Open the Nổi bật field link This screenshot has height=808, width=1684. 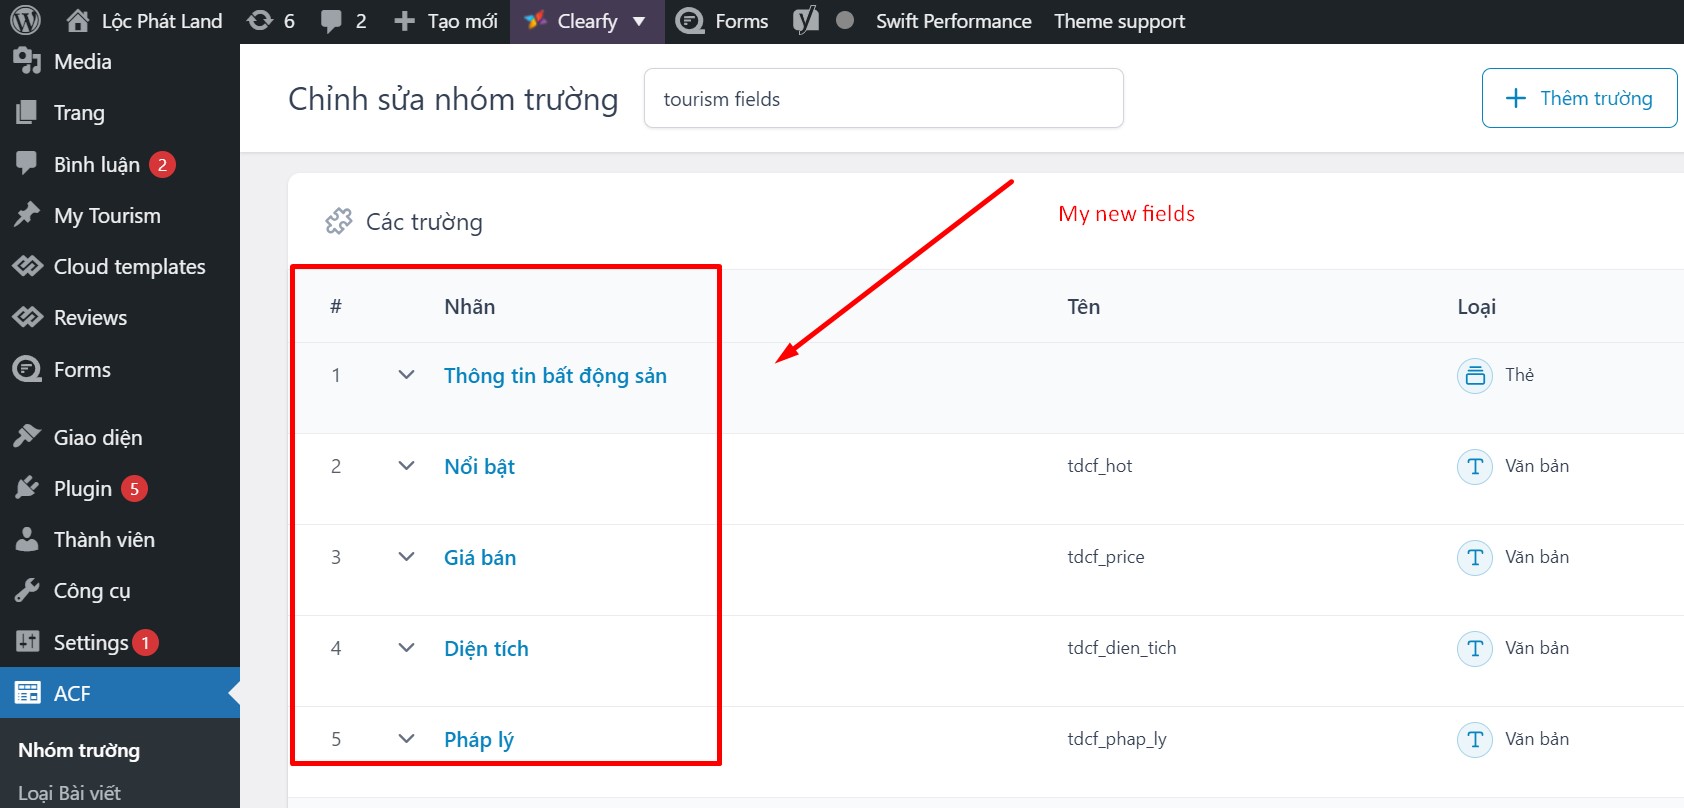pyautogui.click(x=479, y=467)
